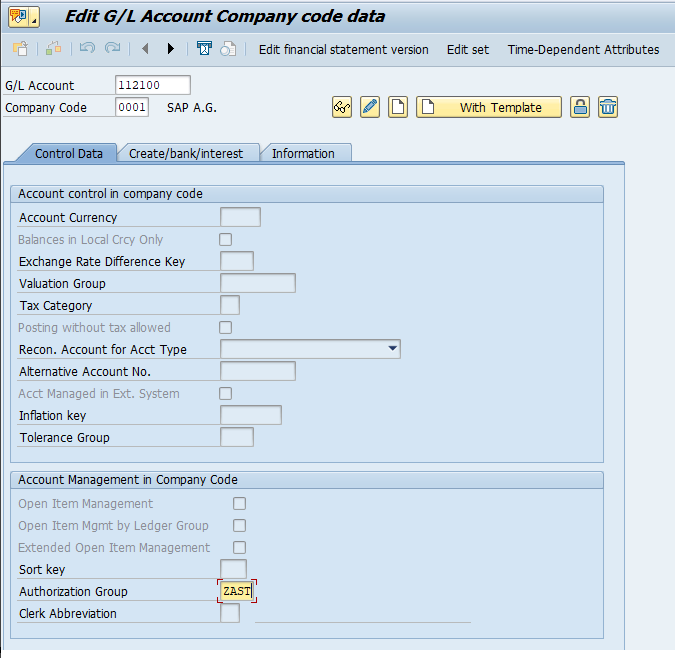Image resolution: width=675 pixels, height=658 pixels.
Task: Click the Alternative Account No. field
Action: (258, 371)
